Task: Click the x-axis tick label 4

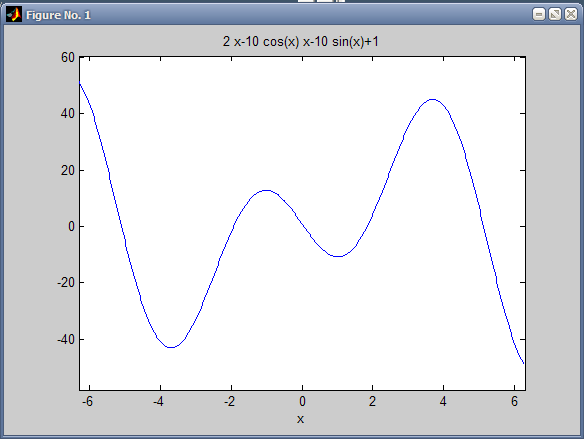Action: tap(443, 401)
